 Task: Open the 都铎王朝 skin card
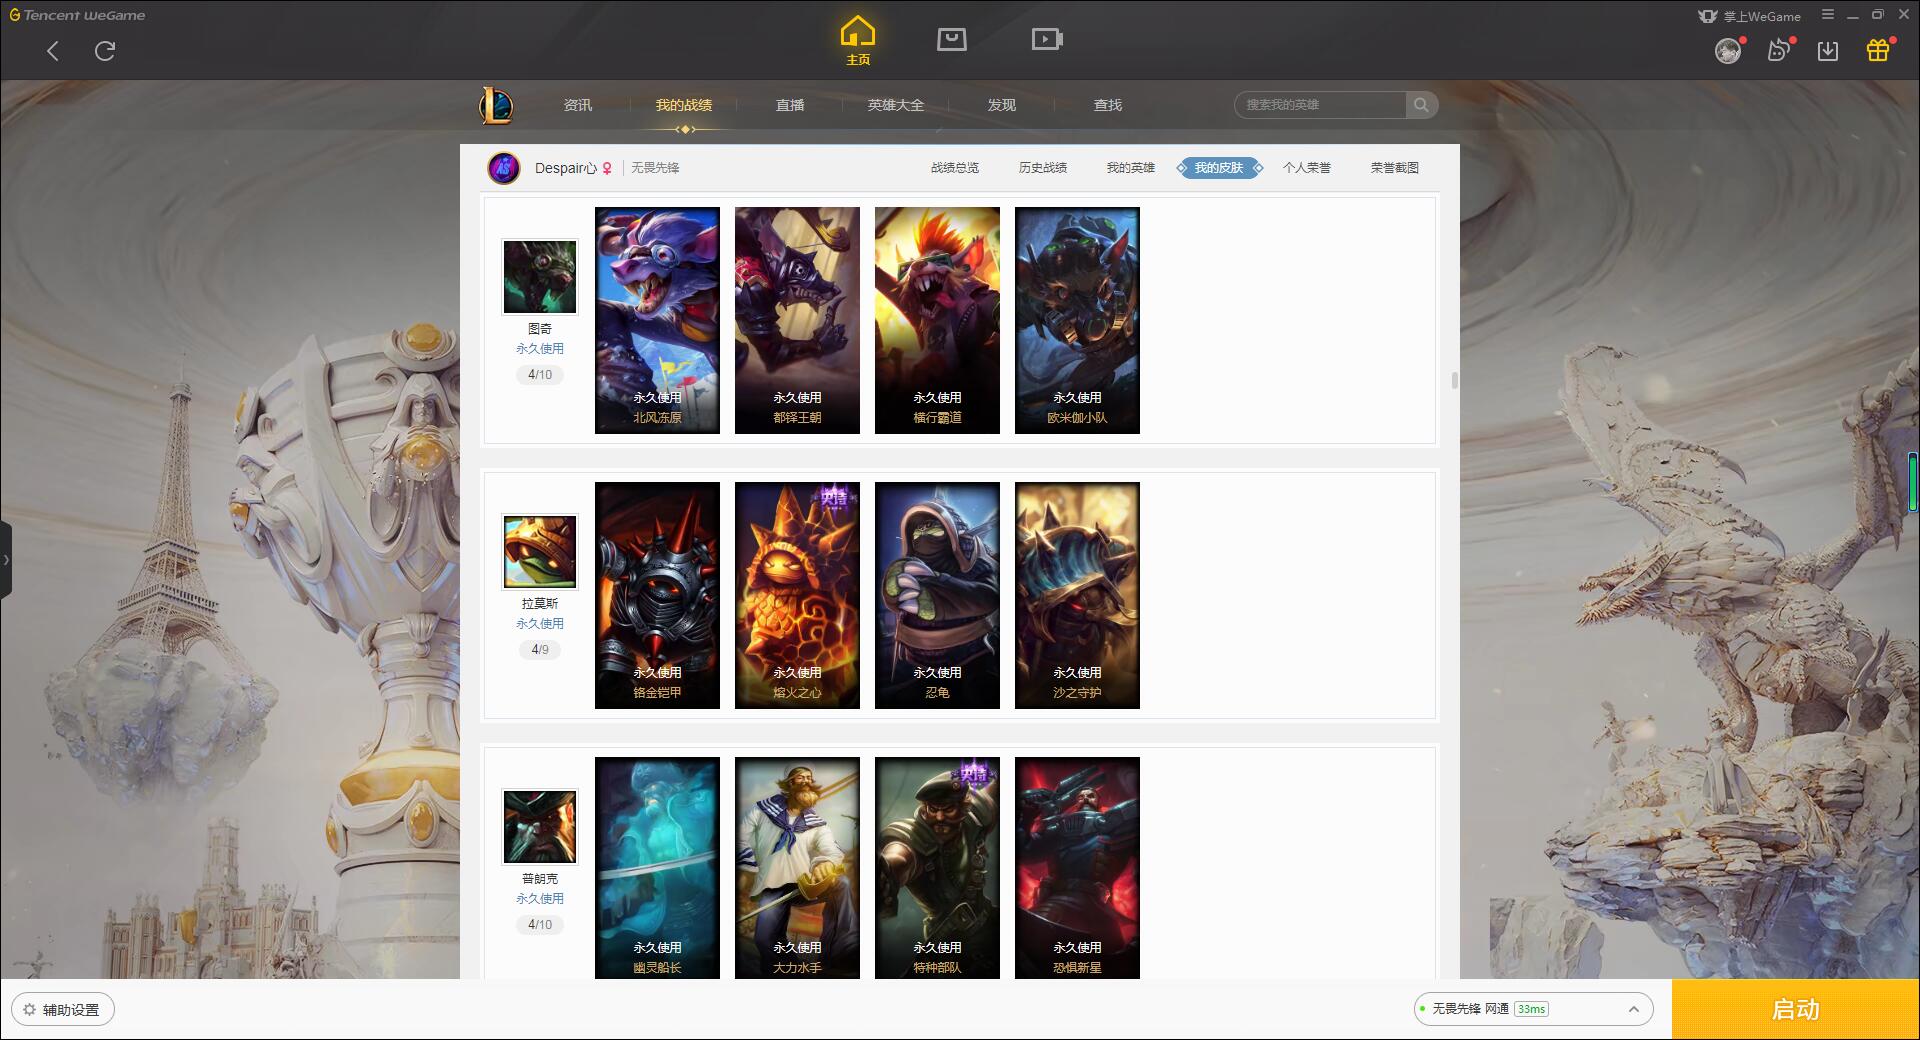click(x=797, y=320)
